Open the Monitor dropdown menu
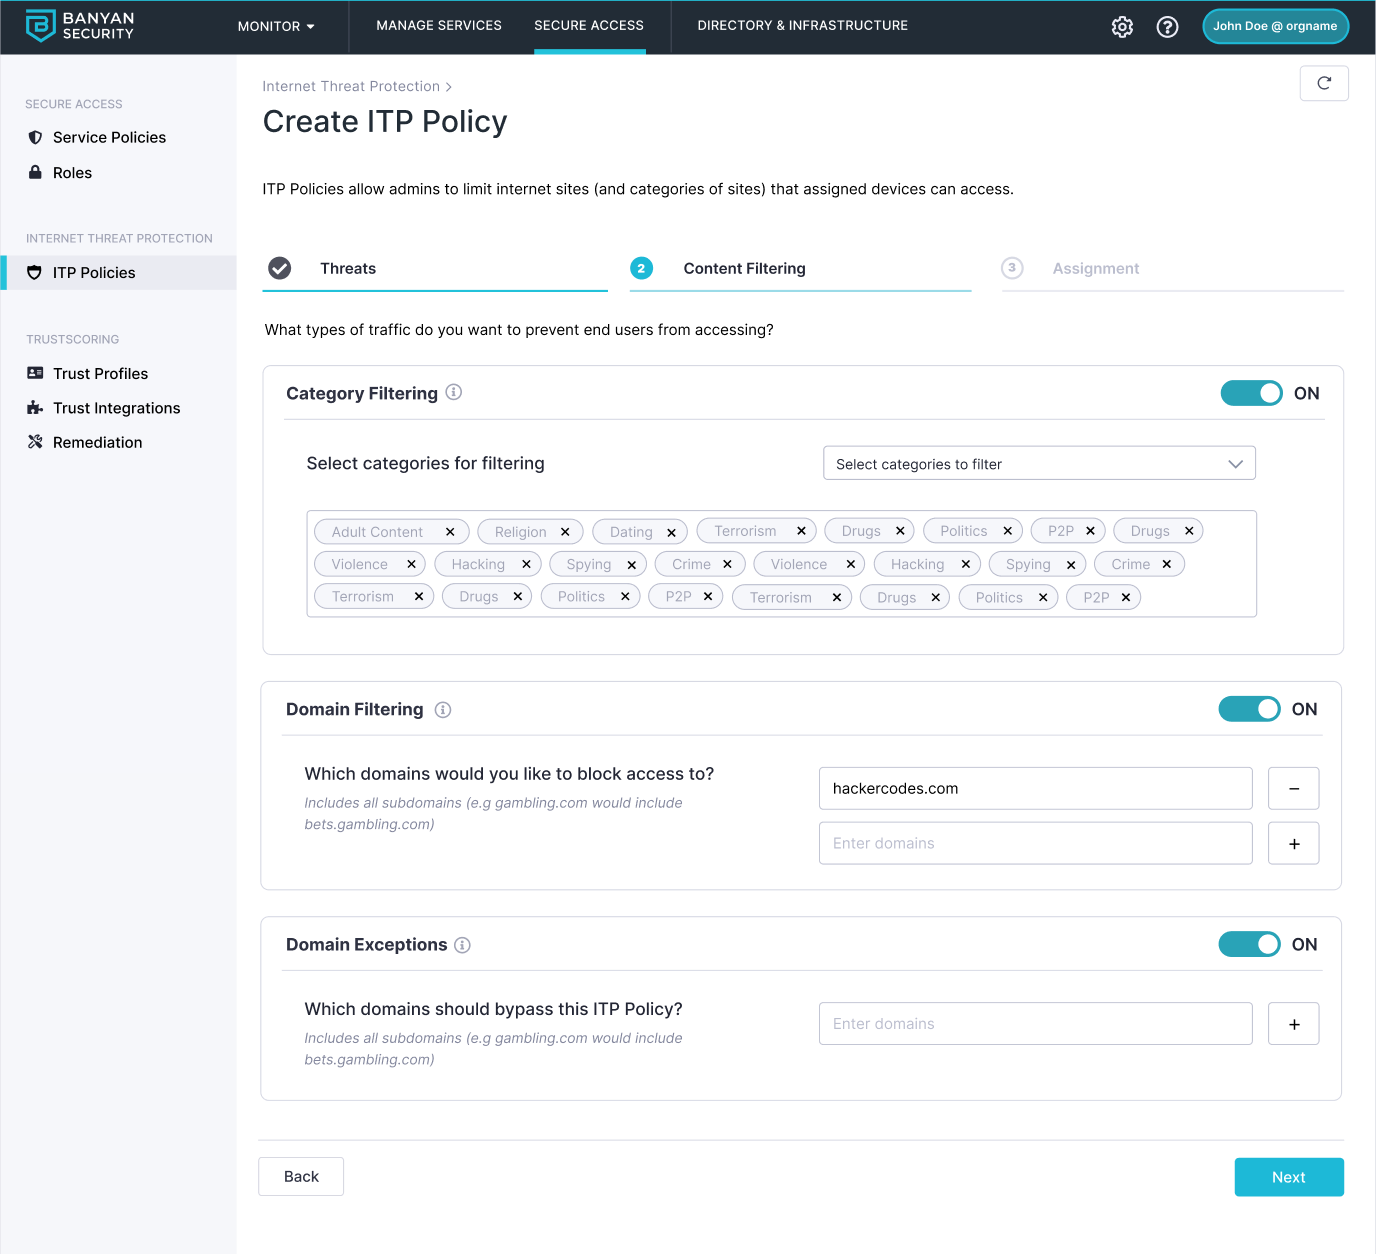1376x1254 pixels. coord(276,26)
